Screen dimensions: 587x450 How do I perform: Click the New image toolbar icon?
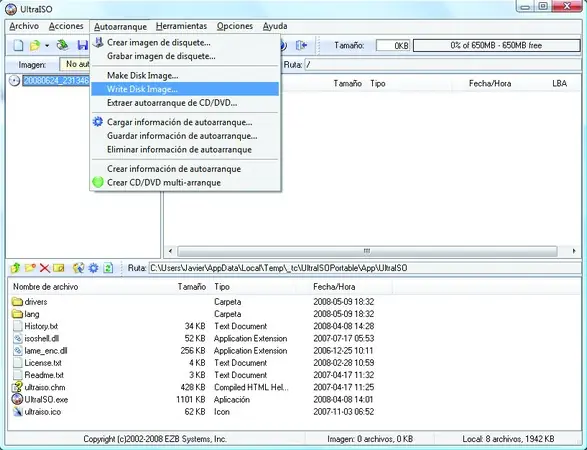18,45
